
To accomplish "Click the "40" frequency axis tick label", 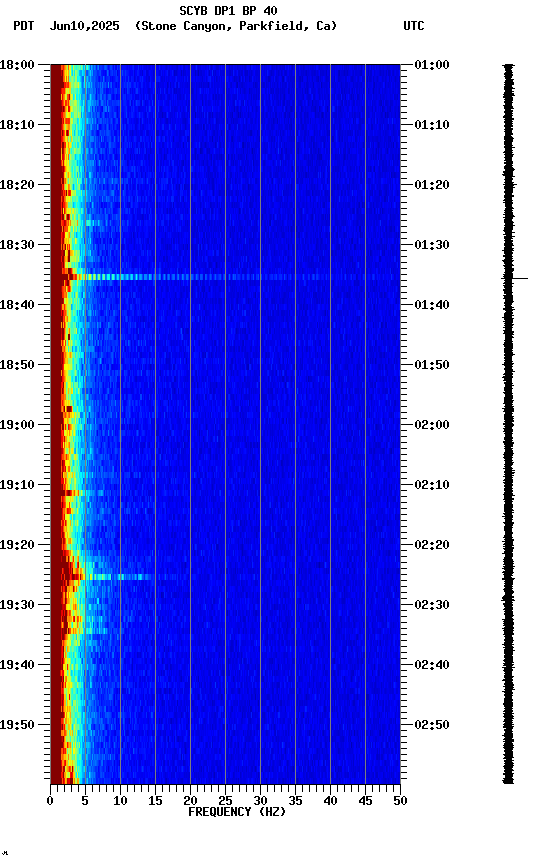I will click(x=330, y=801).
